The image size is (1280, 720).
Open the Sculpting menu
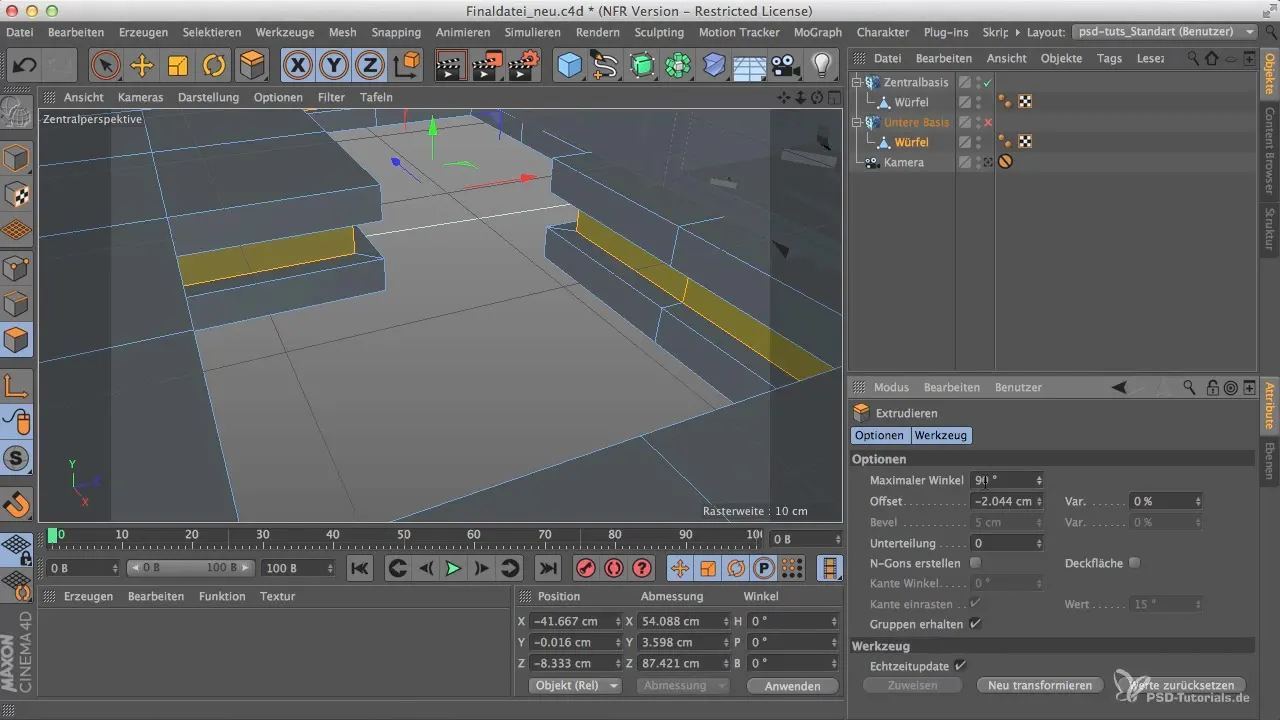[659, 32]
